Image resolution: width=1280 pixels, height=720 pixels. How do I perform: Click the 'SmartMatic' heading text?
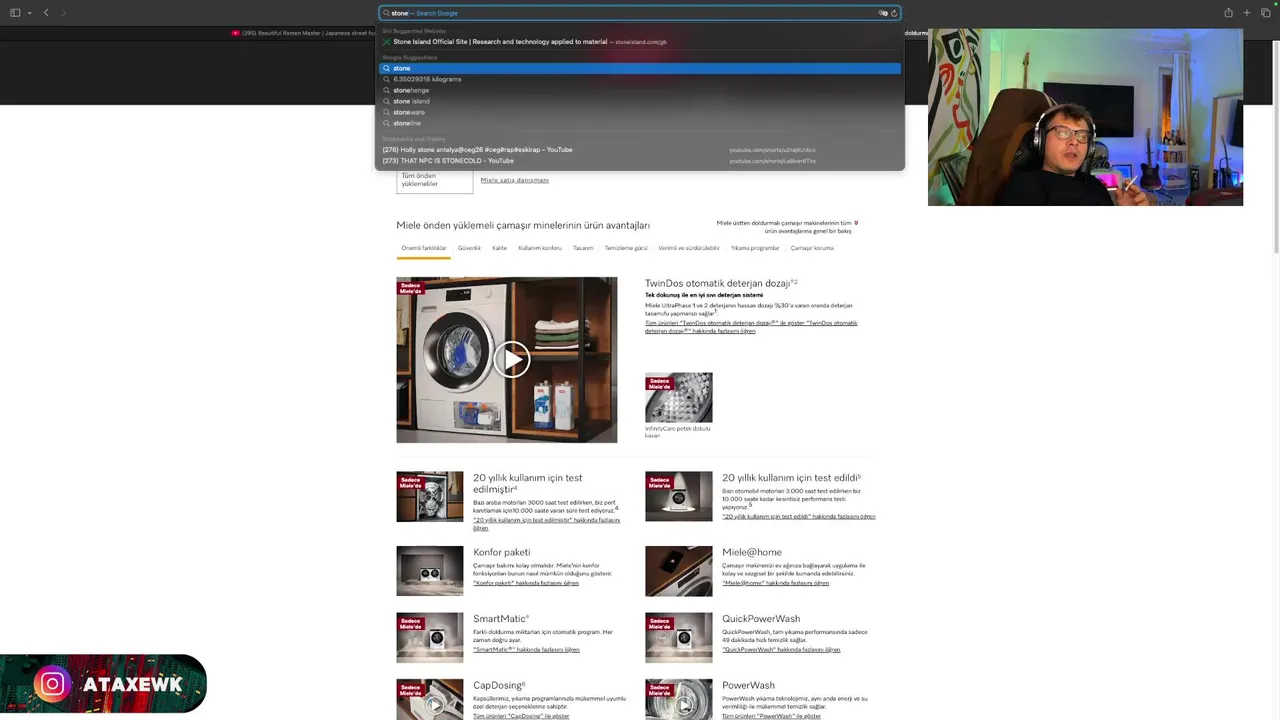coord(499,619)
